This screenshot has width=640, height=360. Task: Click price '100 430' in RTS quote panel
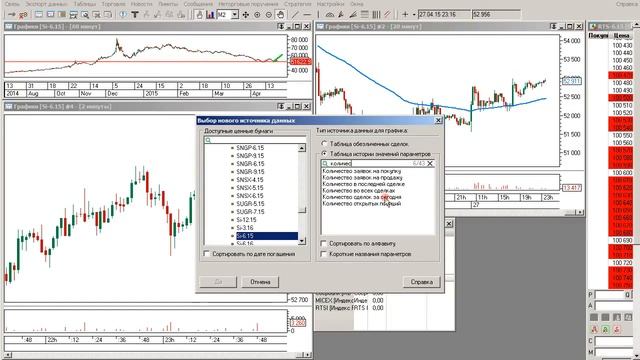(622, 45)
